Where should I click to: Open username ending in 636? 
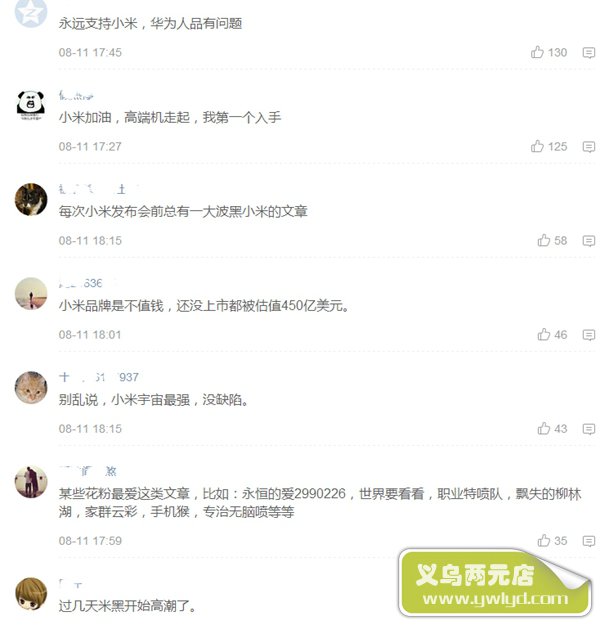81,283
